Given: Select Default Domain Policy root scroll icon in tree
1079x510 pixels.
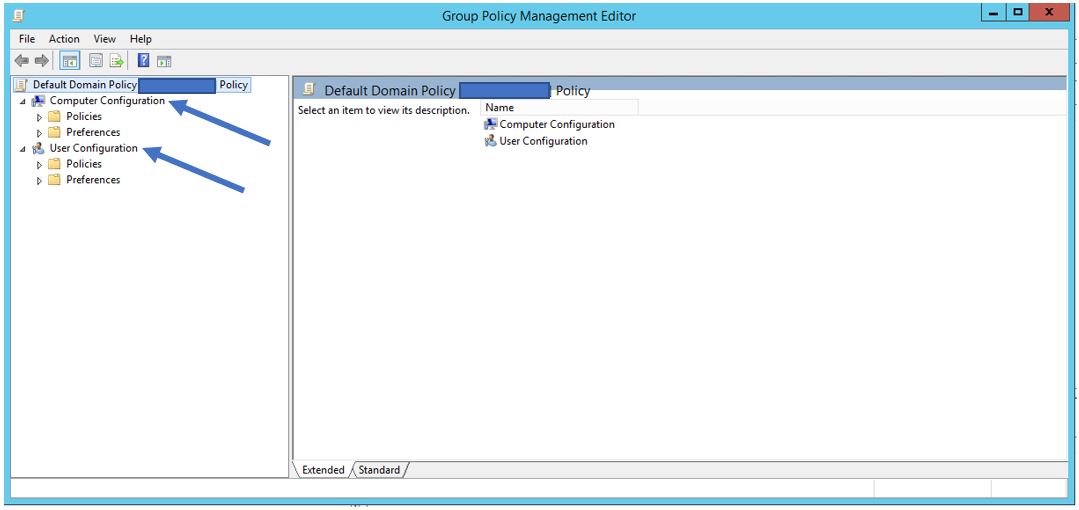Looking at the screenshot, I should click(21, 85).
